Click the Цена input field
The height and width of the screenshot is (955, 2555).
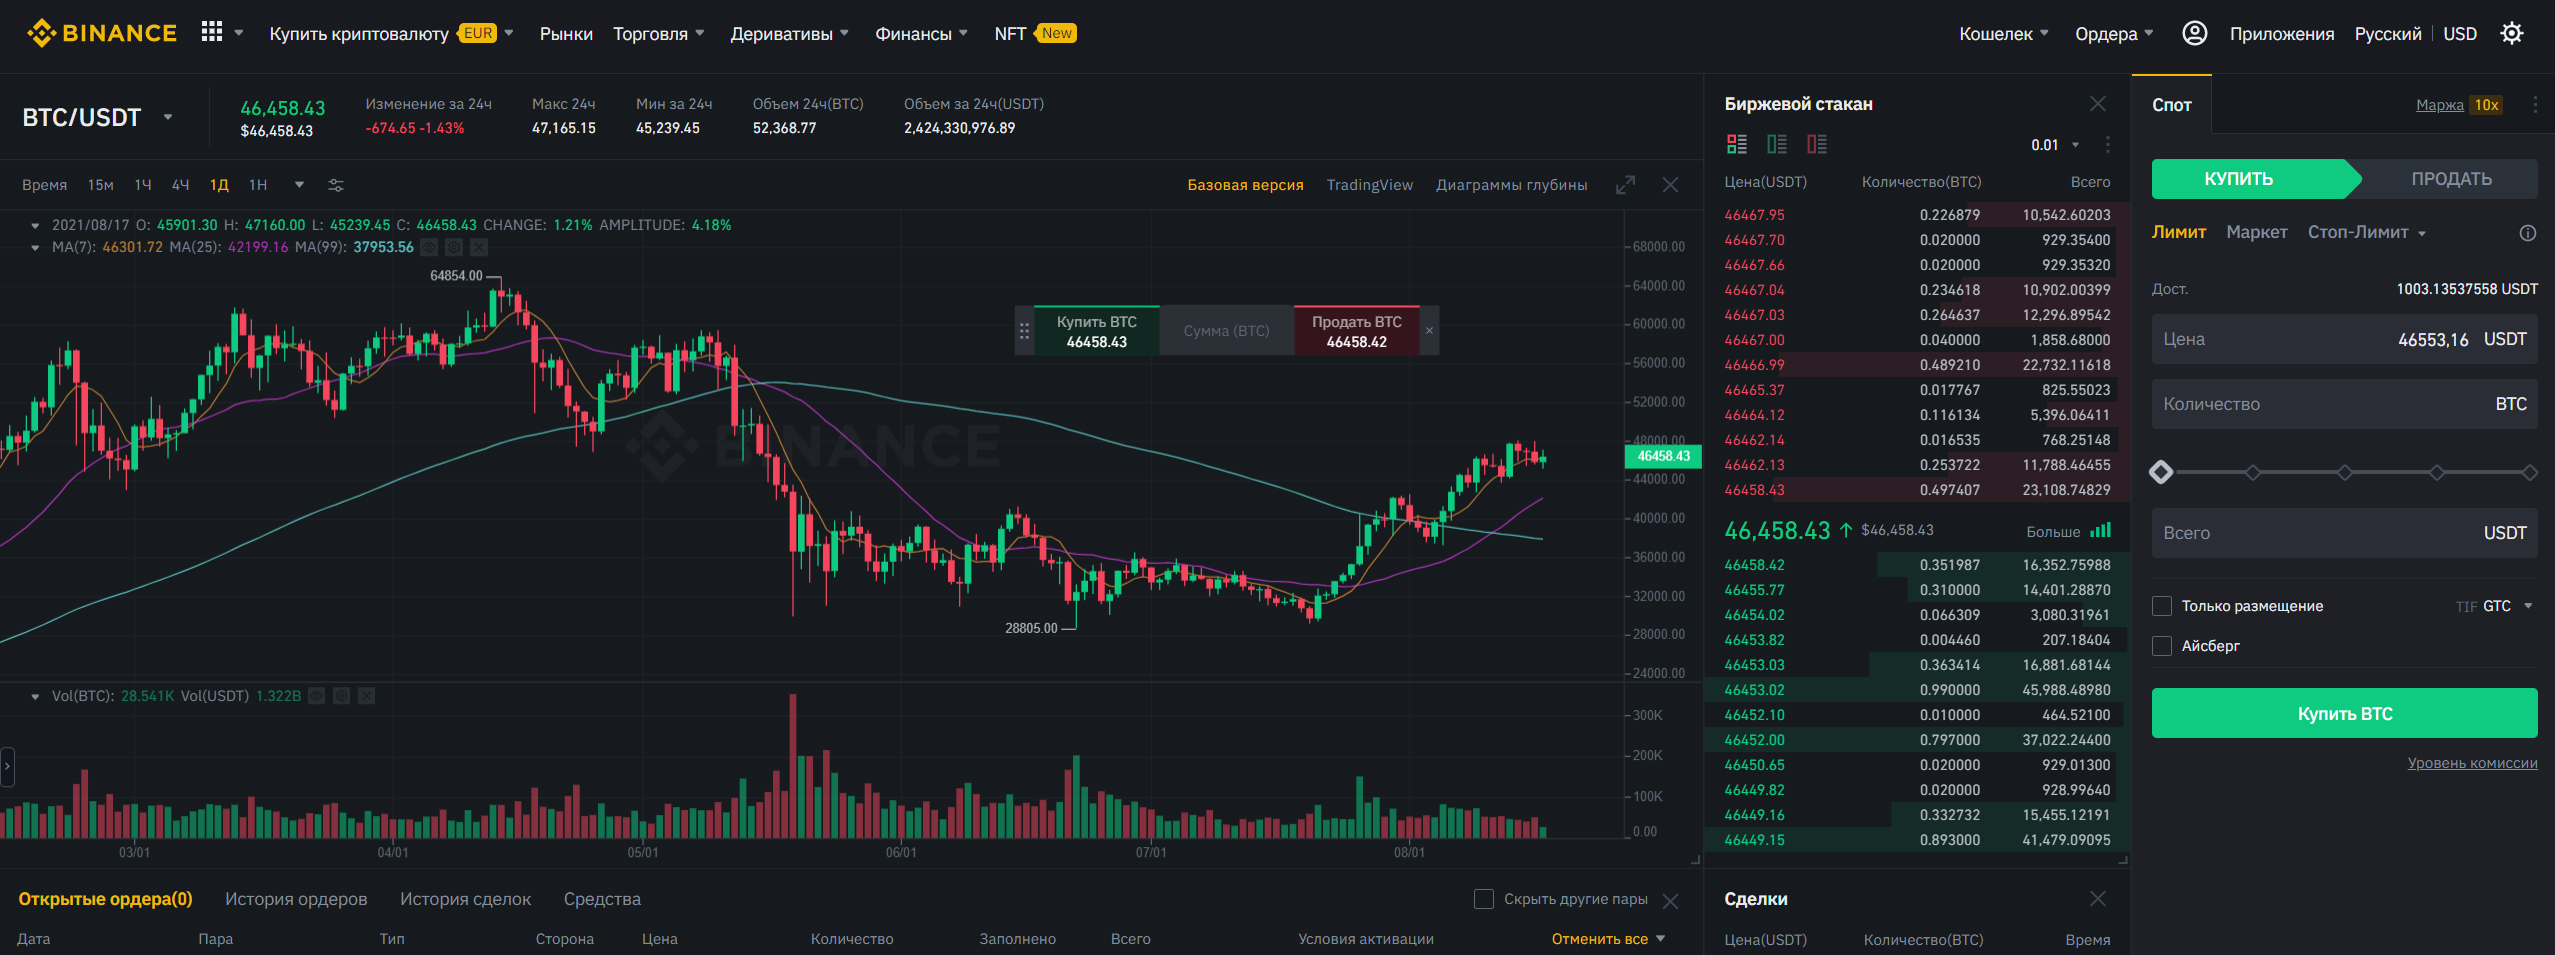(2344, 339)
